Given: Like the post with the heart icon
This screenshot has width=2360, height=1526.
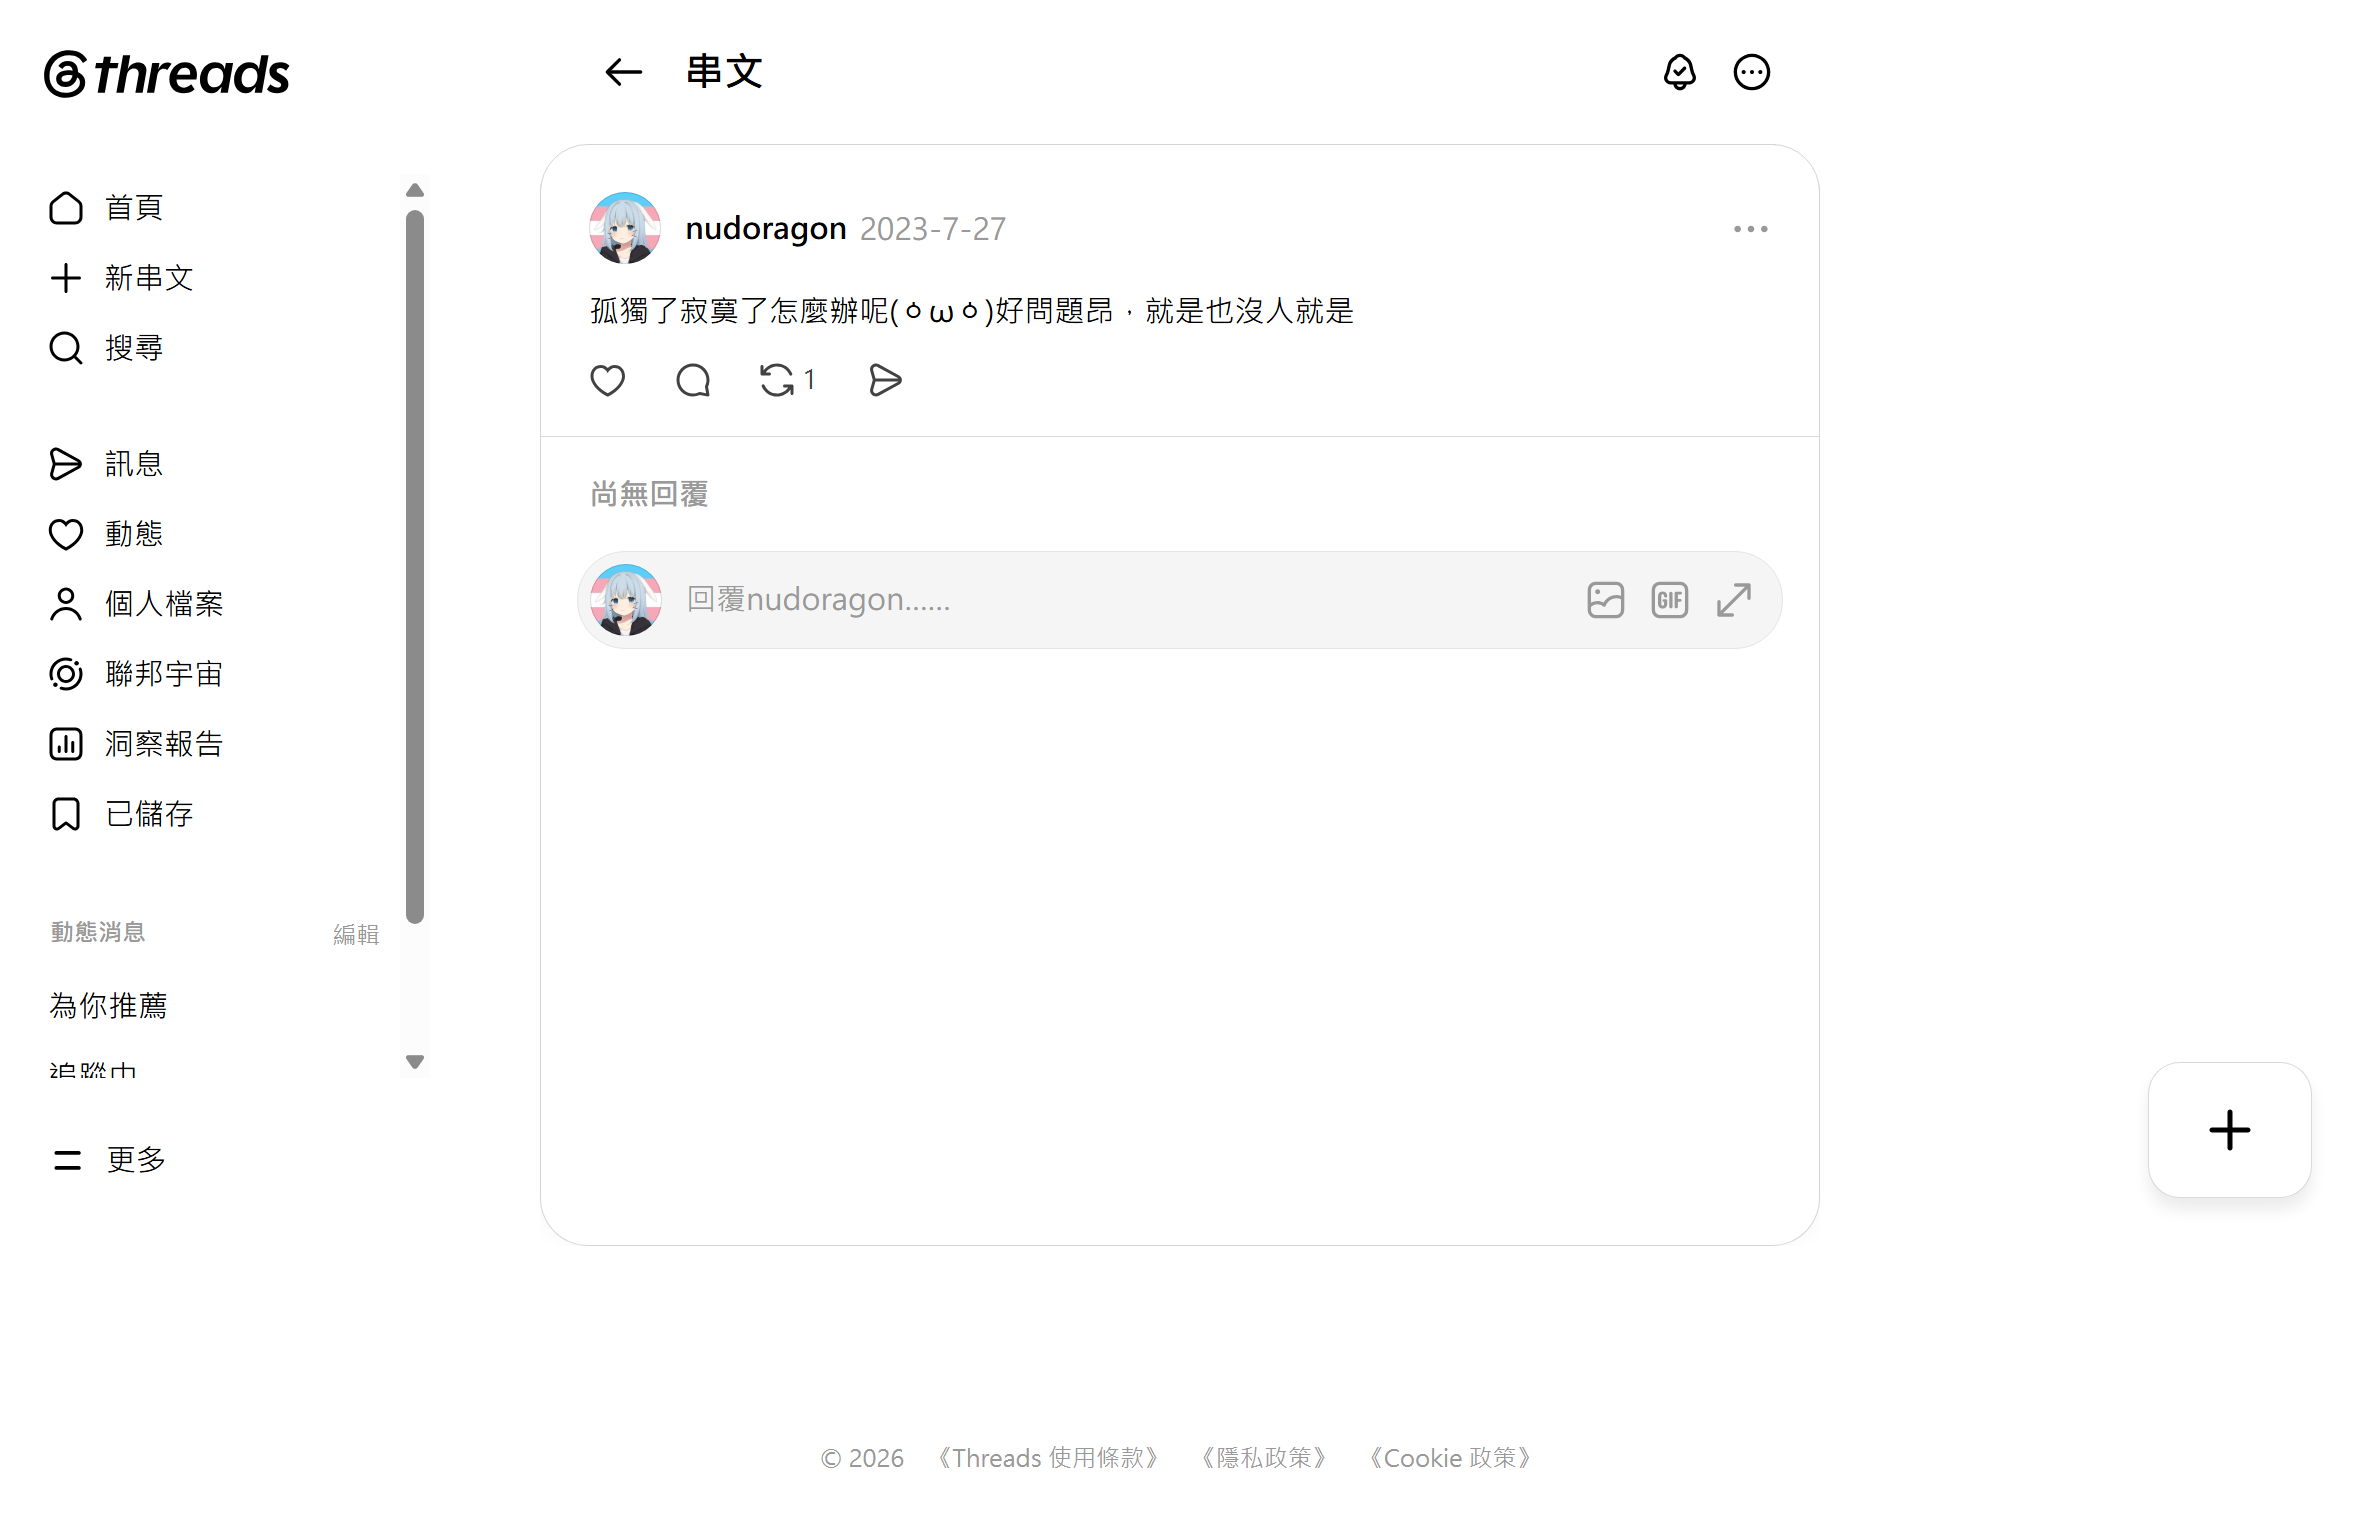Looking at the screenshot, I should (x=608, y=380).
